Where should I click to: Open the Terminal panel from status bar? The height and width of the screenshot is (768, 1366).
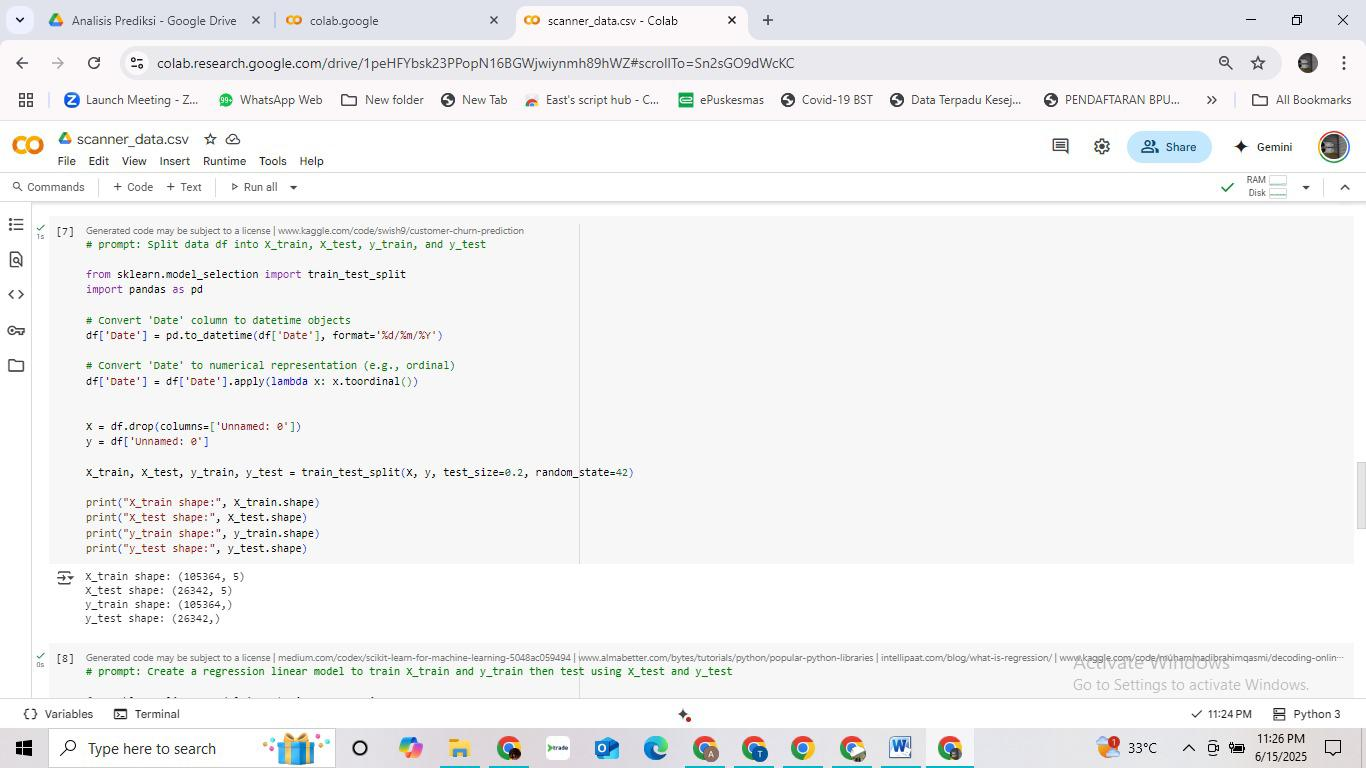146,714
